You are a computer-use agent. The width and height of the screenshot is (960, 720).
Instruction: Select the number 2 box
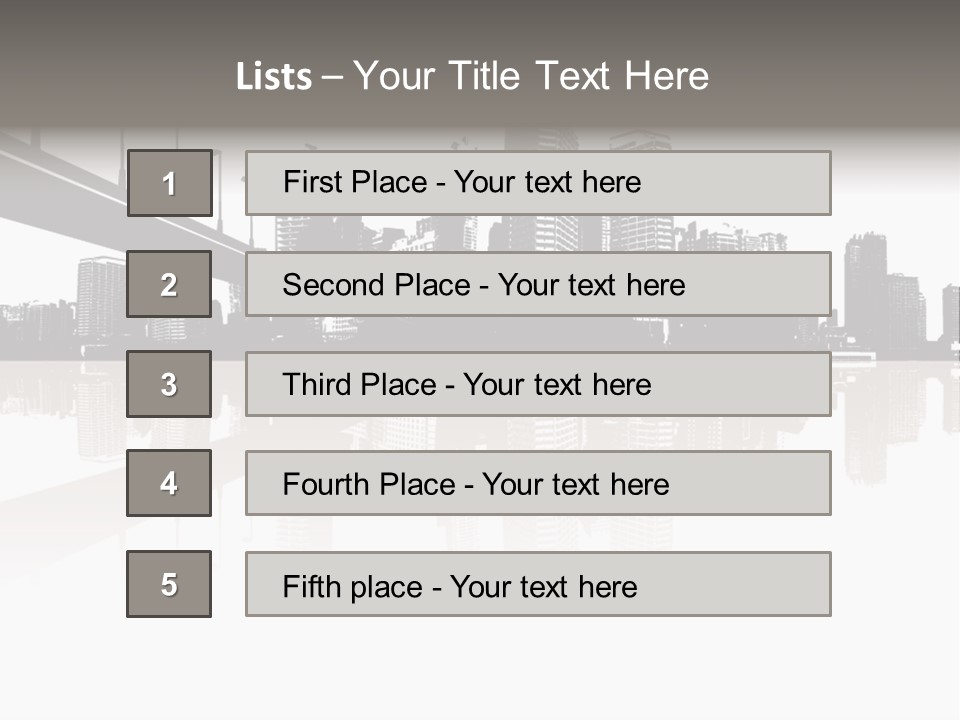169,284
